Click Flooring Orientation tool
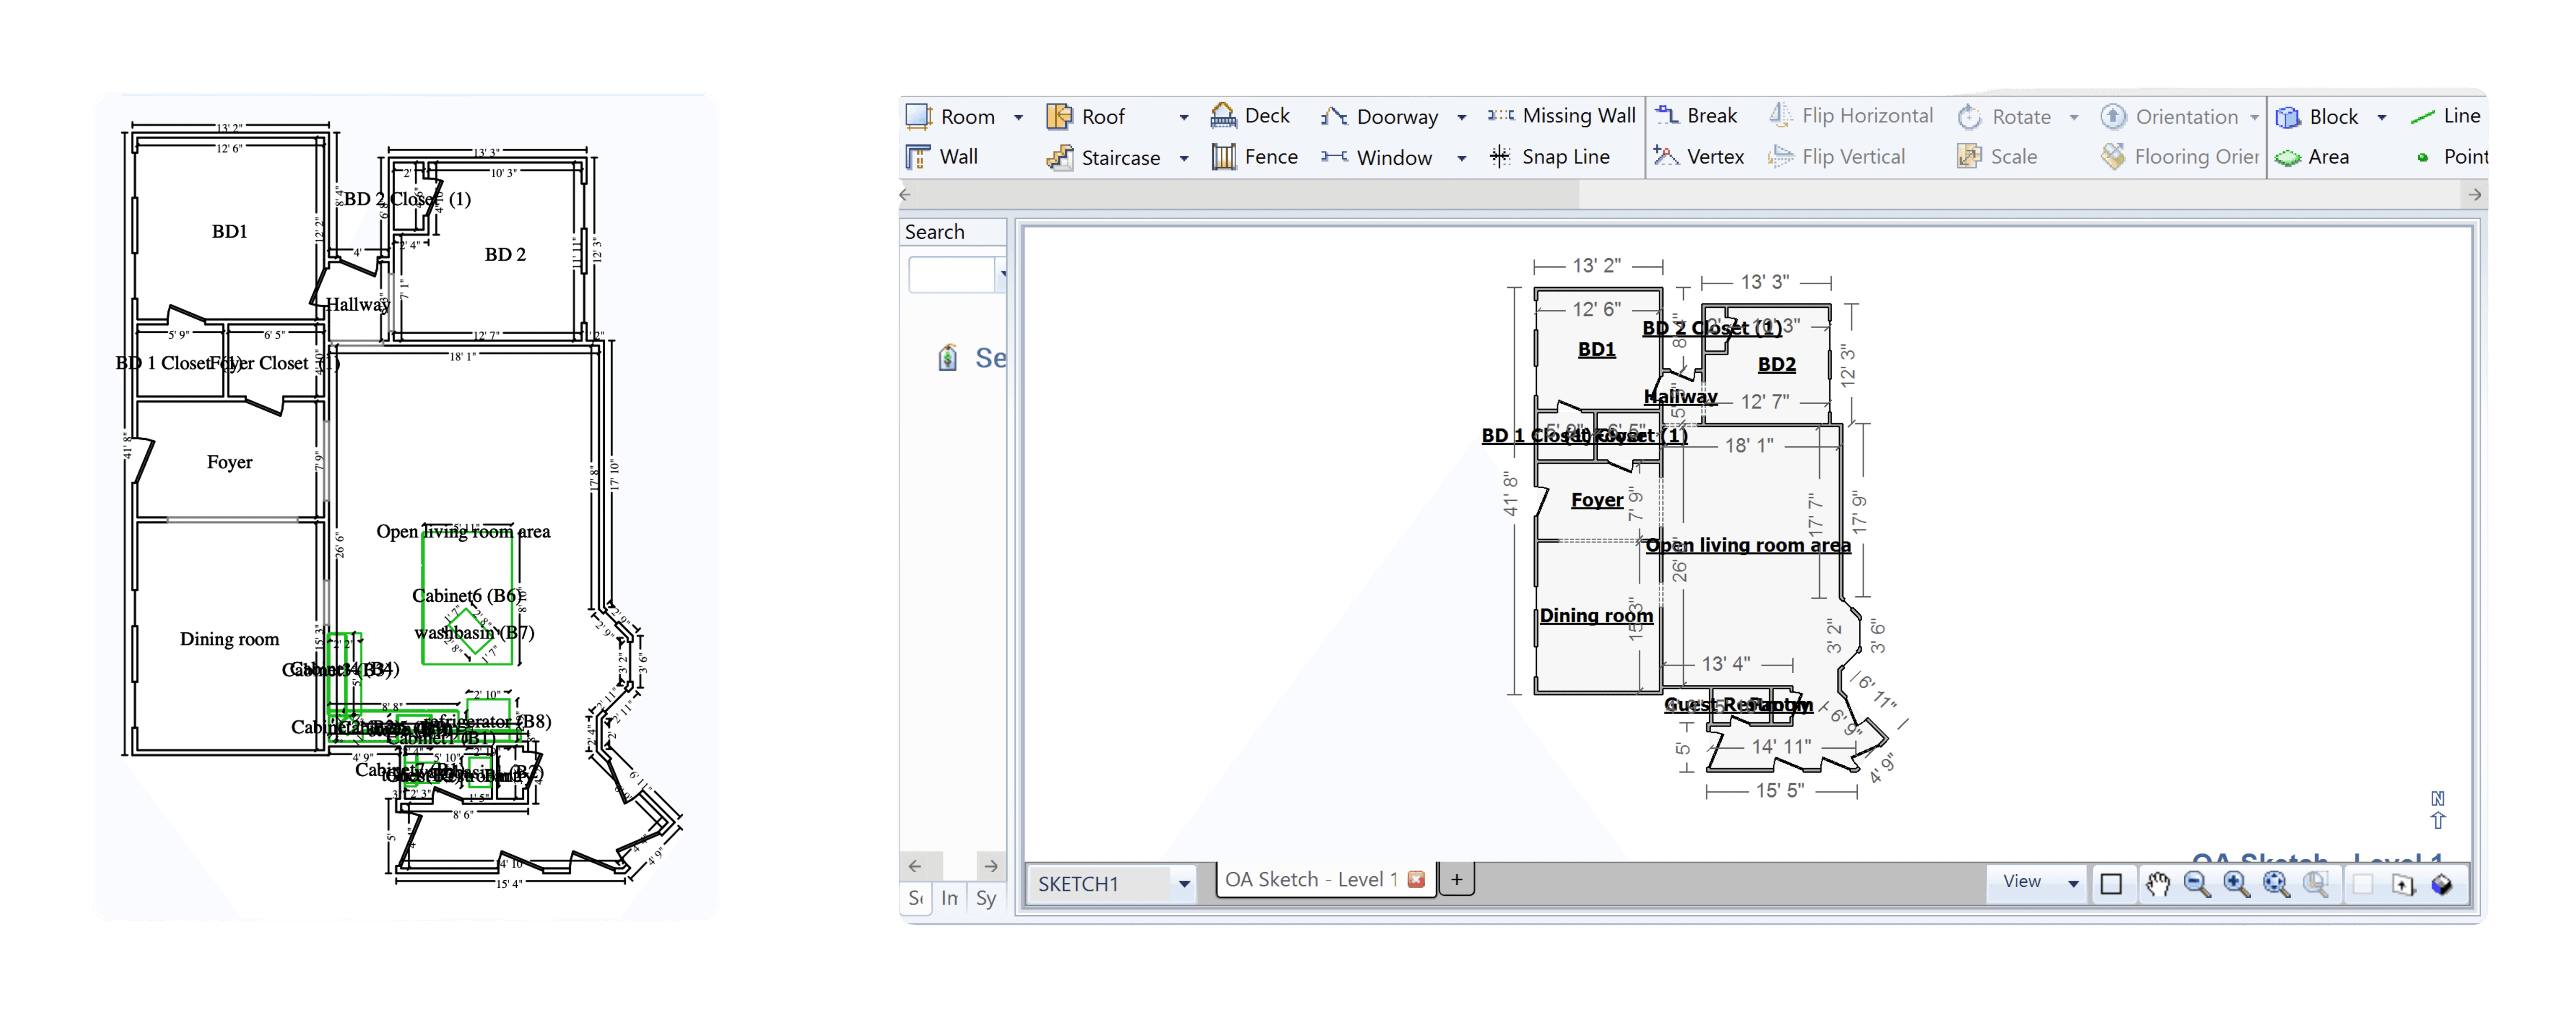 point(2180,157)
